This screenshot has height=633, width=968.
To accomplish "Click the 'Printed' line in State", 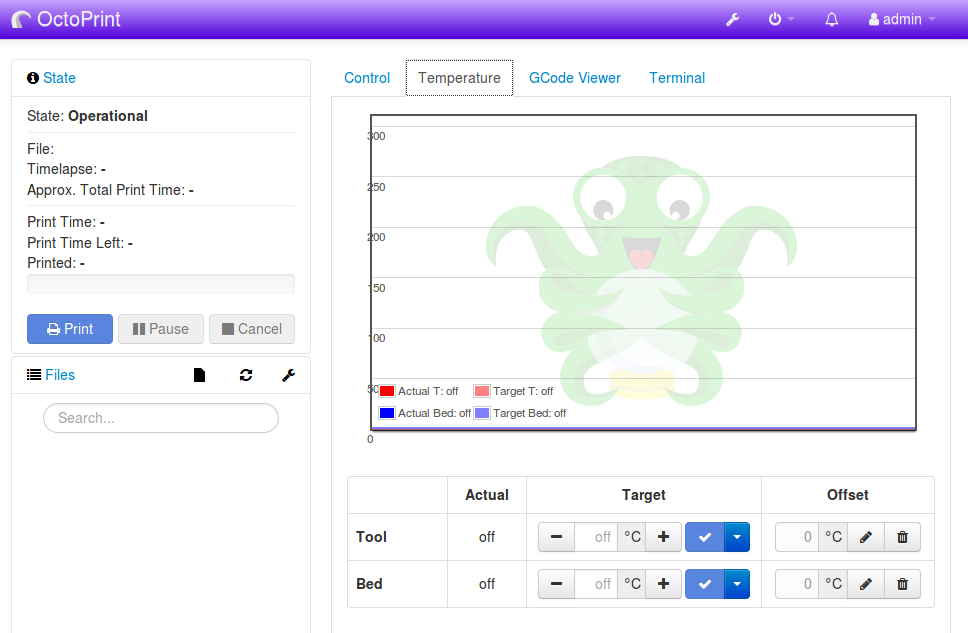I will (56, 263).
